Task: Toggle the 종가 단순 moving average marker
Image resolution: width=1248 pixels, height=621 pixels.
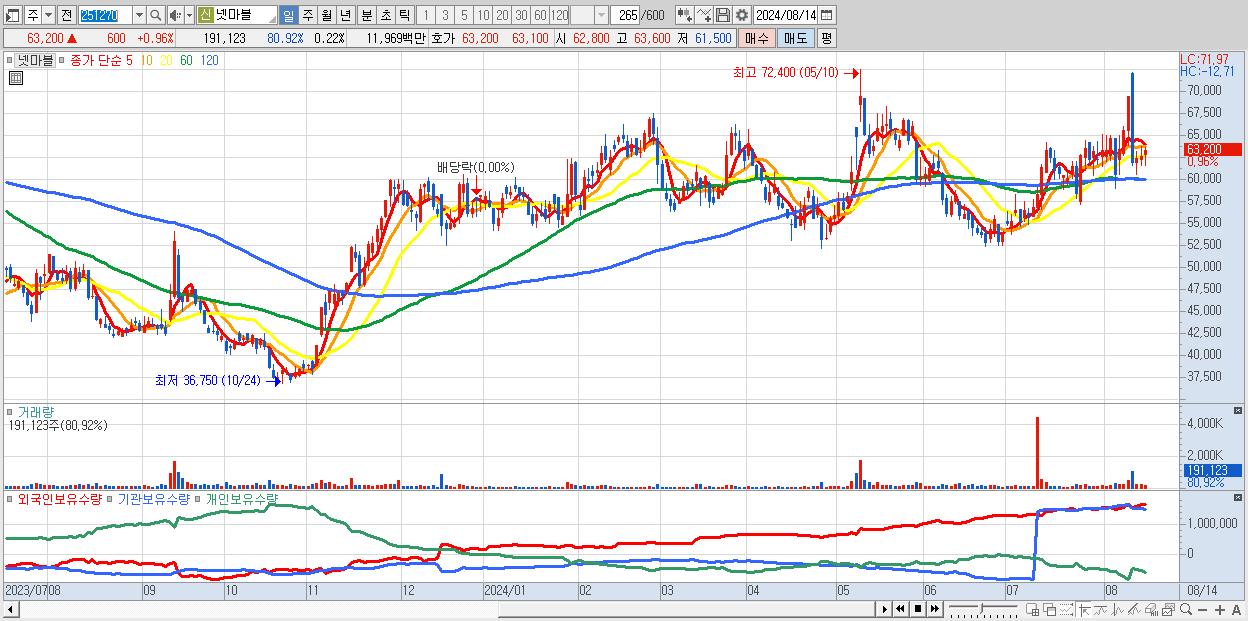Action: (x=63, y=60)
